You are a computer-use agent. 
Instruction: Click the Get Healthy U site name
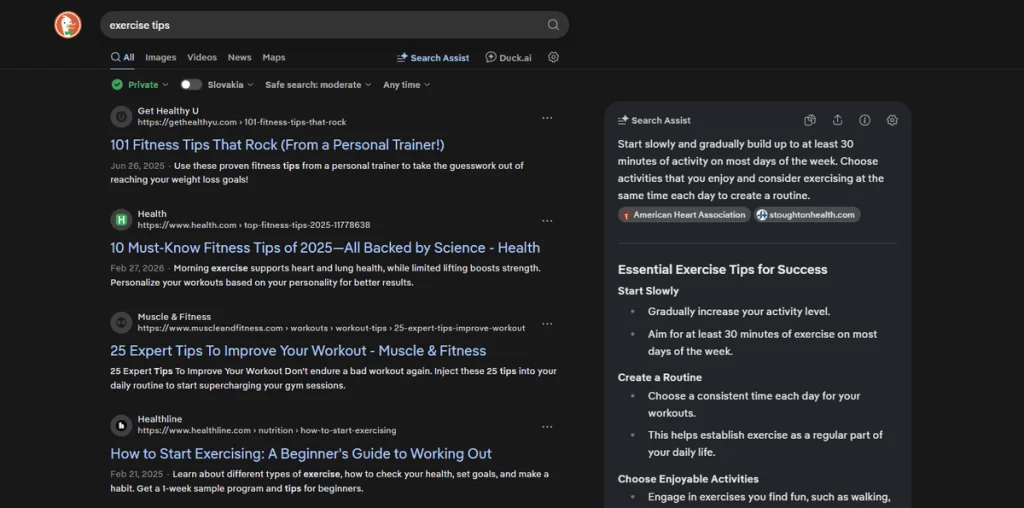[x=168, y=111]
